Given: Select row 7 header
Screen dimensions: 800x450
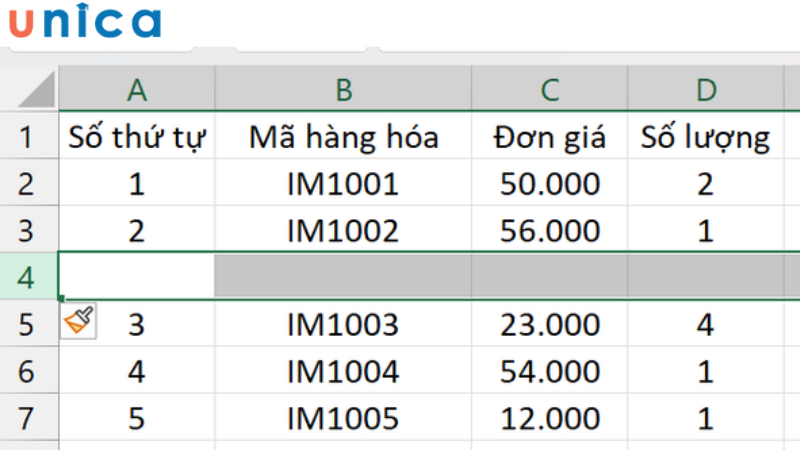Looking at the screenshot, I should [x=29, y=417].
